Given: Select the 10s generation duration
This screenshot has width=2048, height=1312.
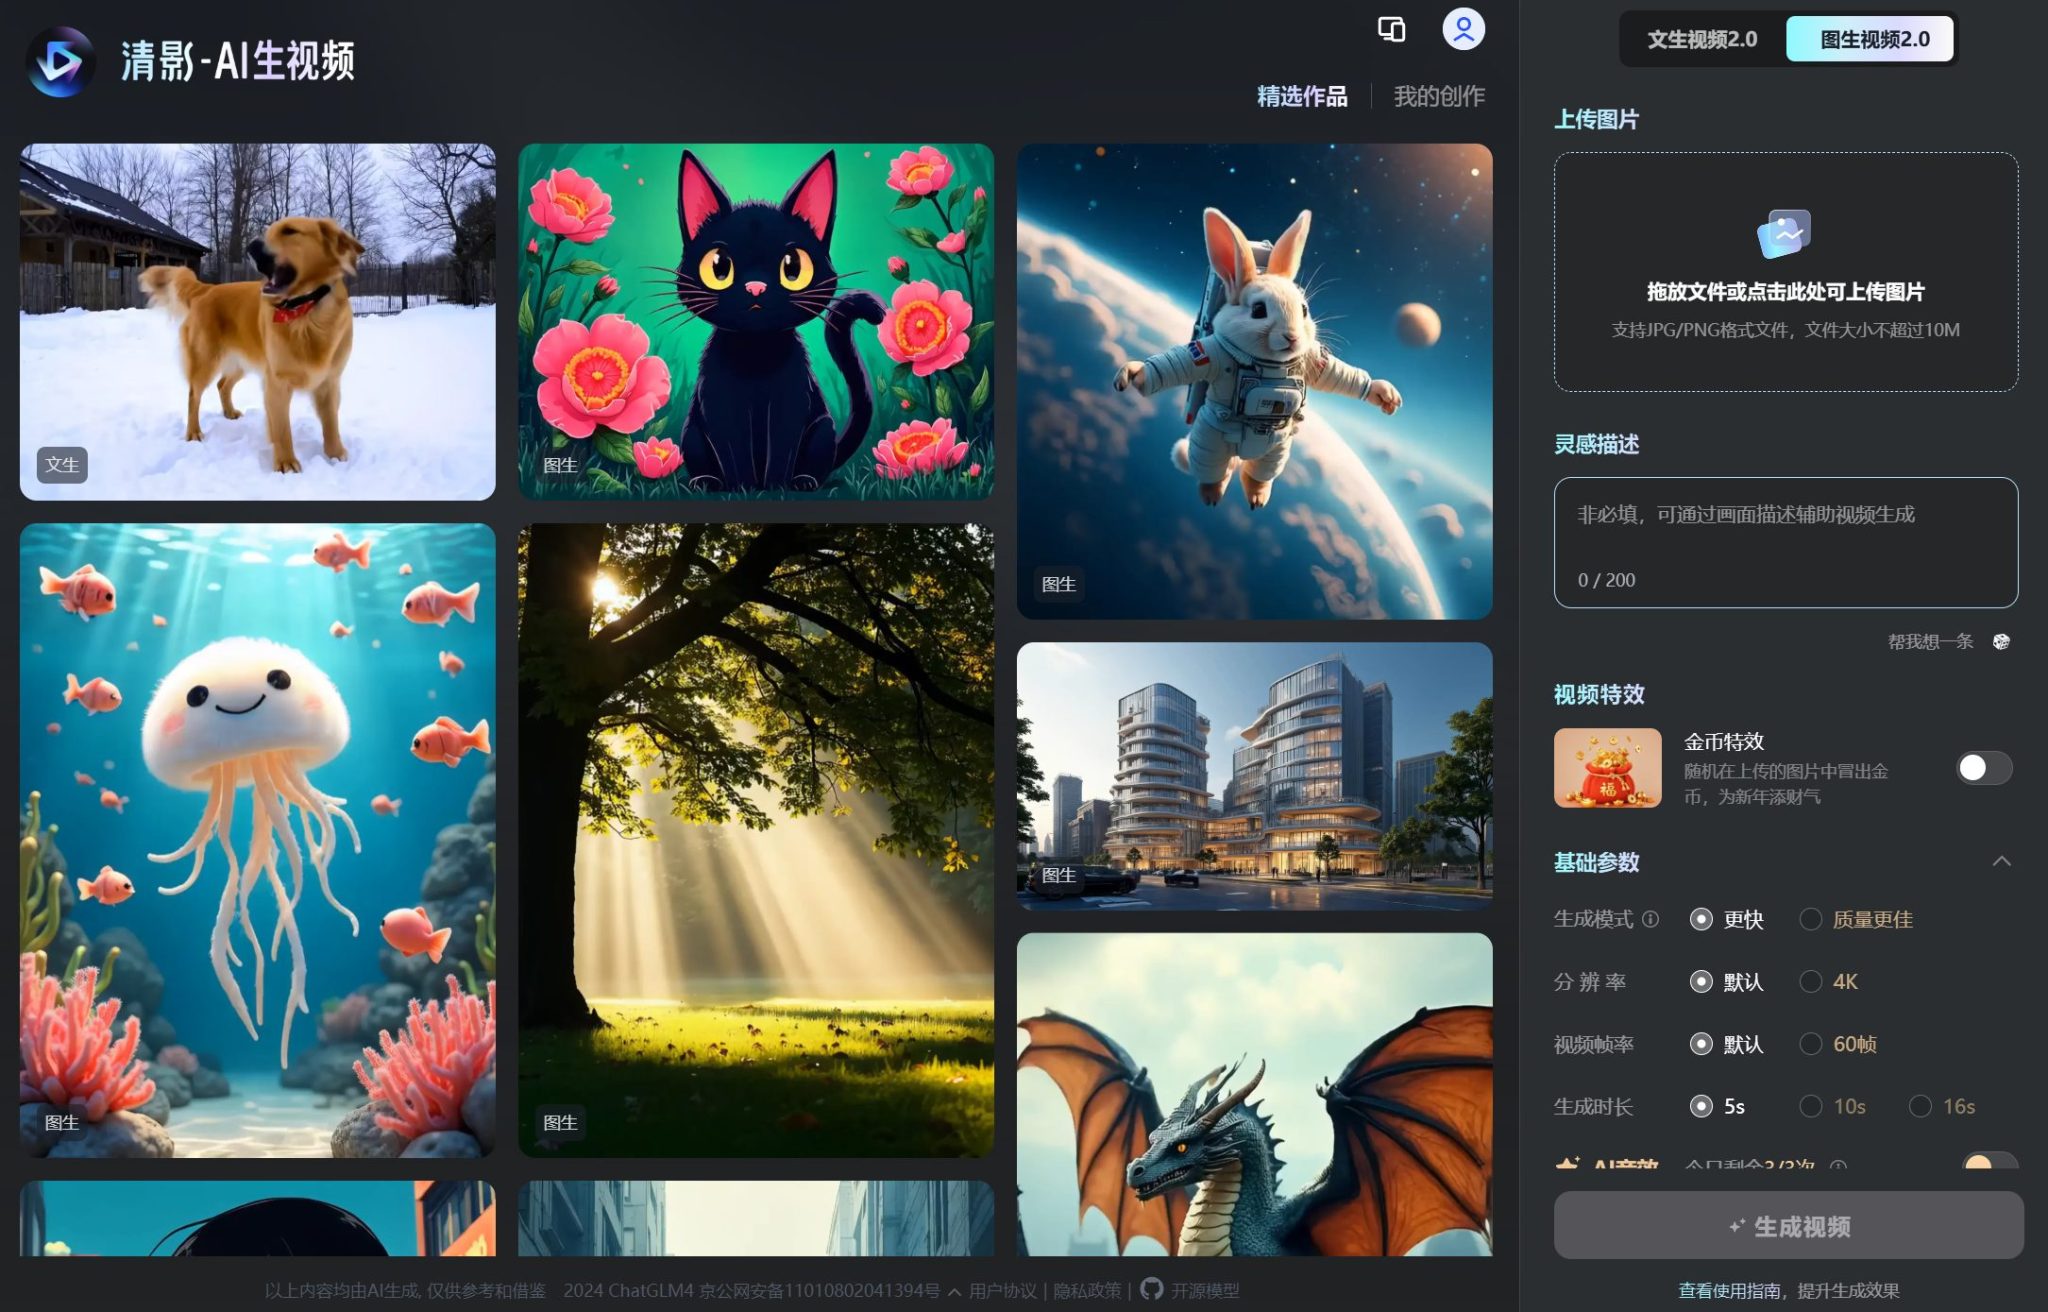Looking at the screenshot, I should pyautogui.click(x=1811, y=1106).
